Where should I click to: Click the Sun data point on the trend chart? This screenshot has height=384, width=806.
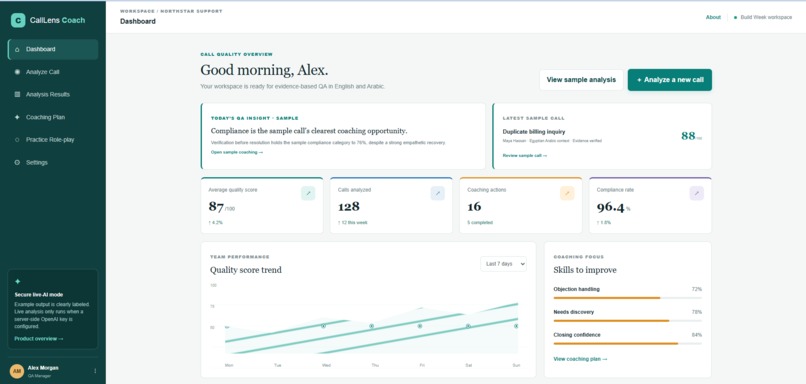tap(516, 326)
